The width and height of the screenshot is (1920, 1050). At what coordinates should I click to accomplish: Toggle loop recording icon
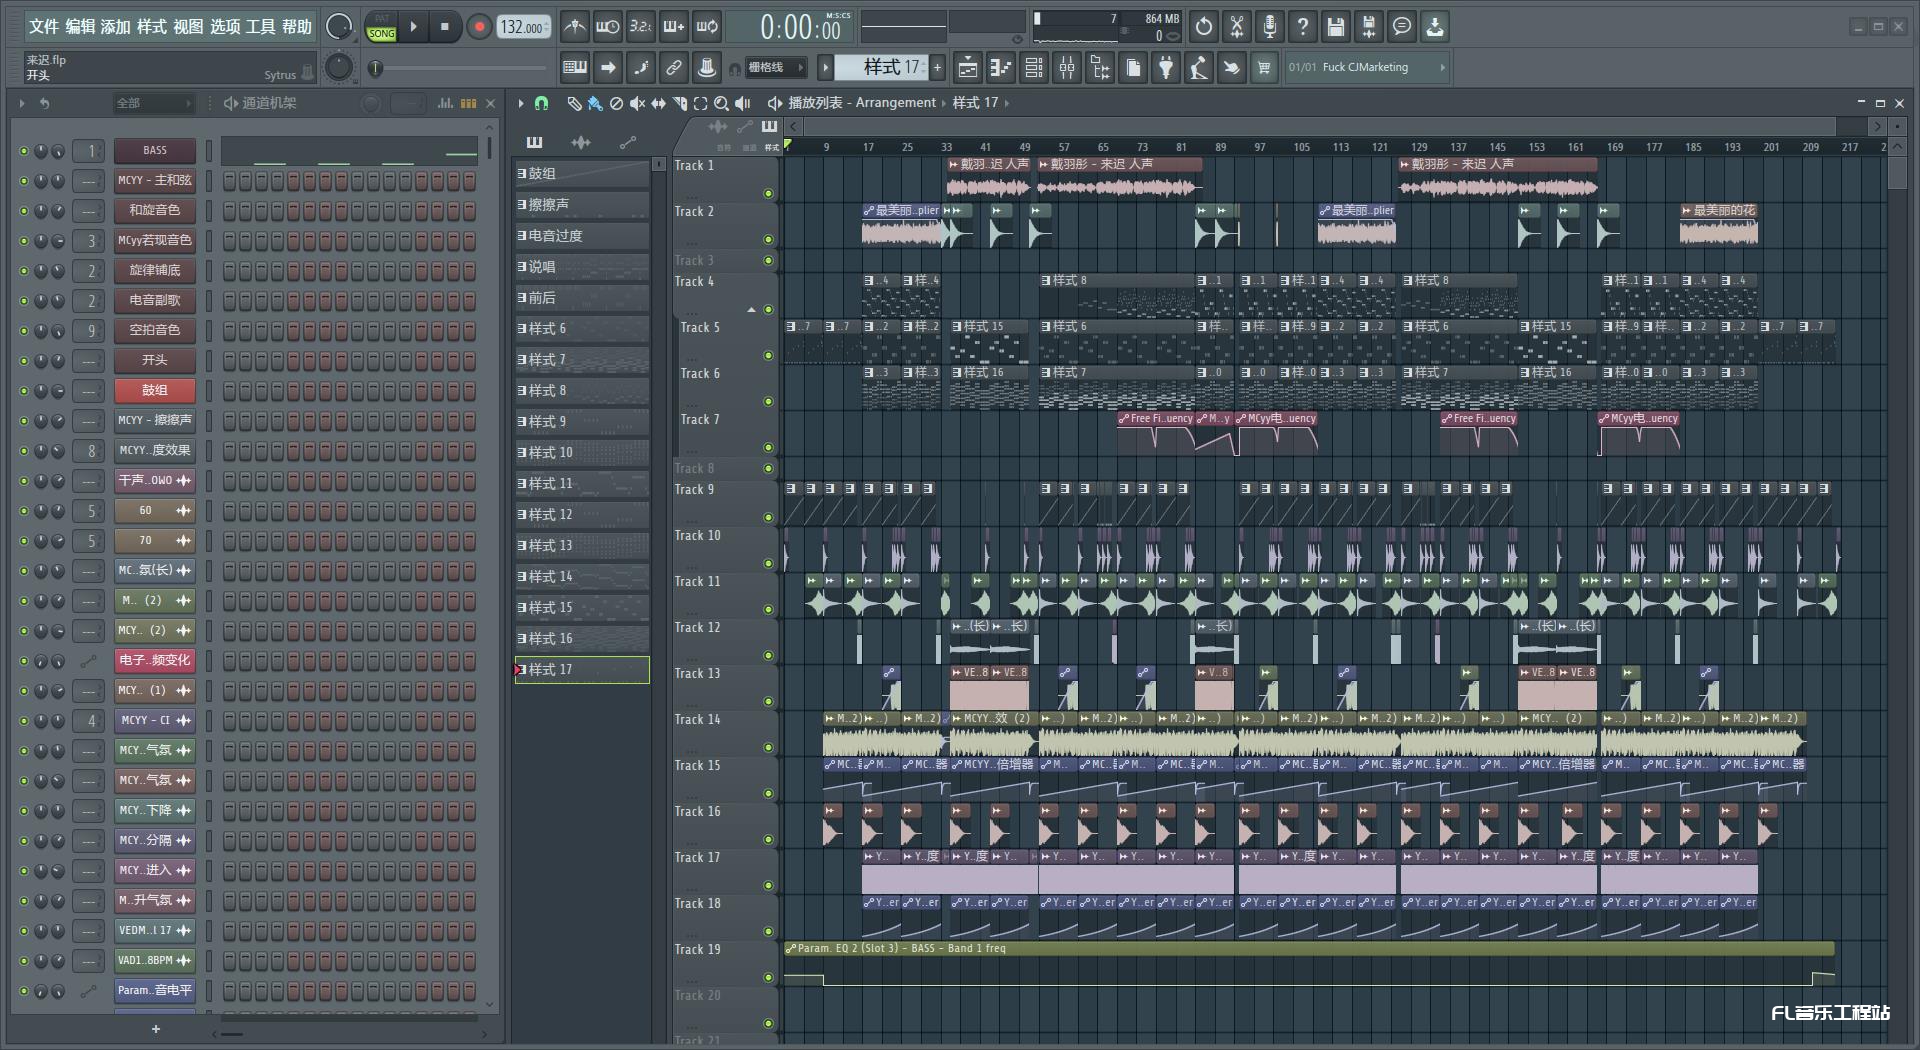point(707,27)
